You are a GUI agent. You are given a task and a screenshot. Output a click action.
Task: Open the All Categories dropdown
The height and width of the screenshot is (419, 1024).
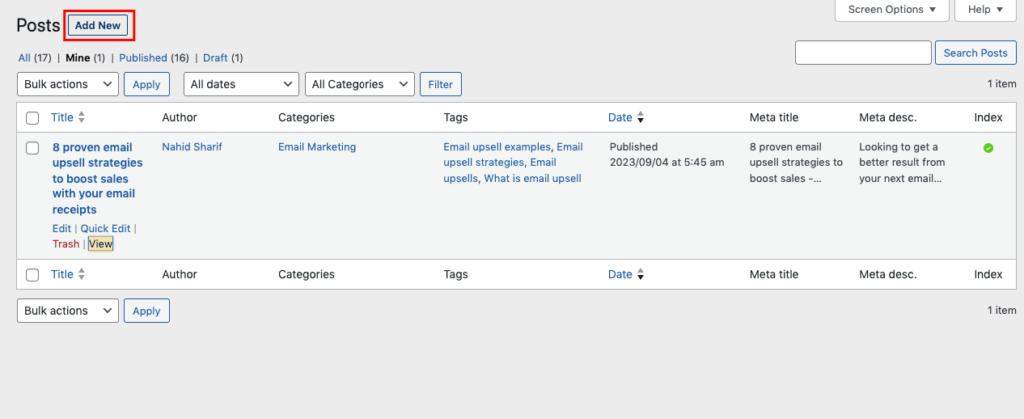tap(360, 84)
